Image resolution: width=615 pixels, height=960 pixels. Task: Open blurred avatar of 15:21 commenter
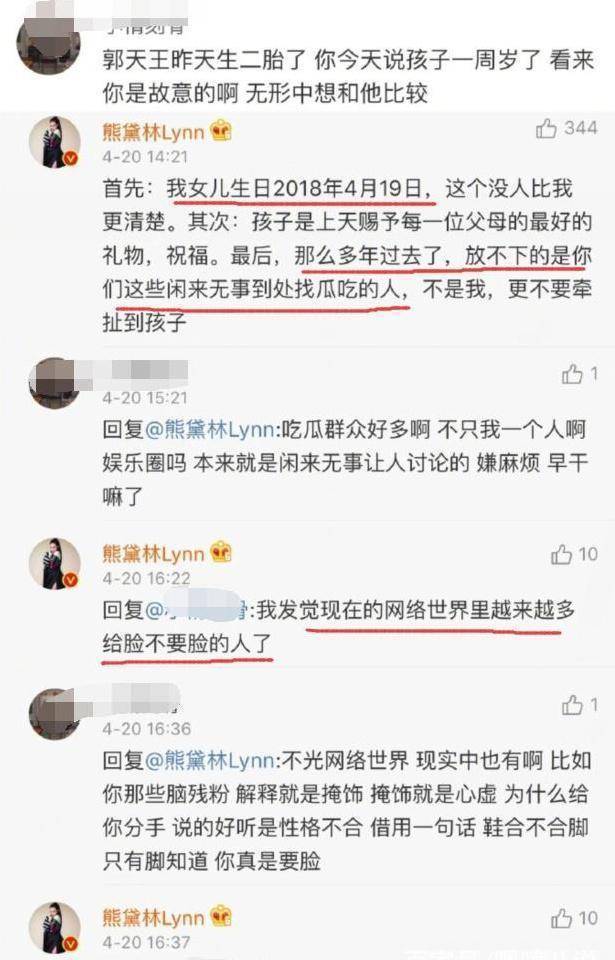click(x=54, y=383)
